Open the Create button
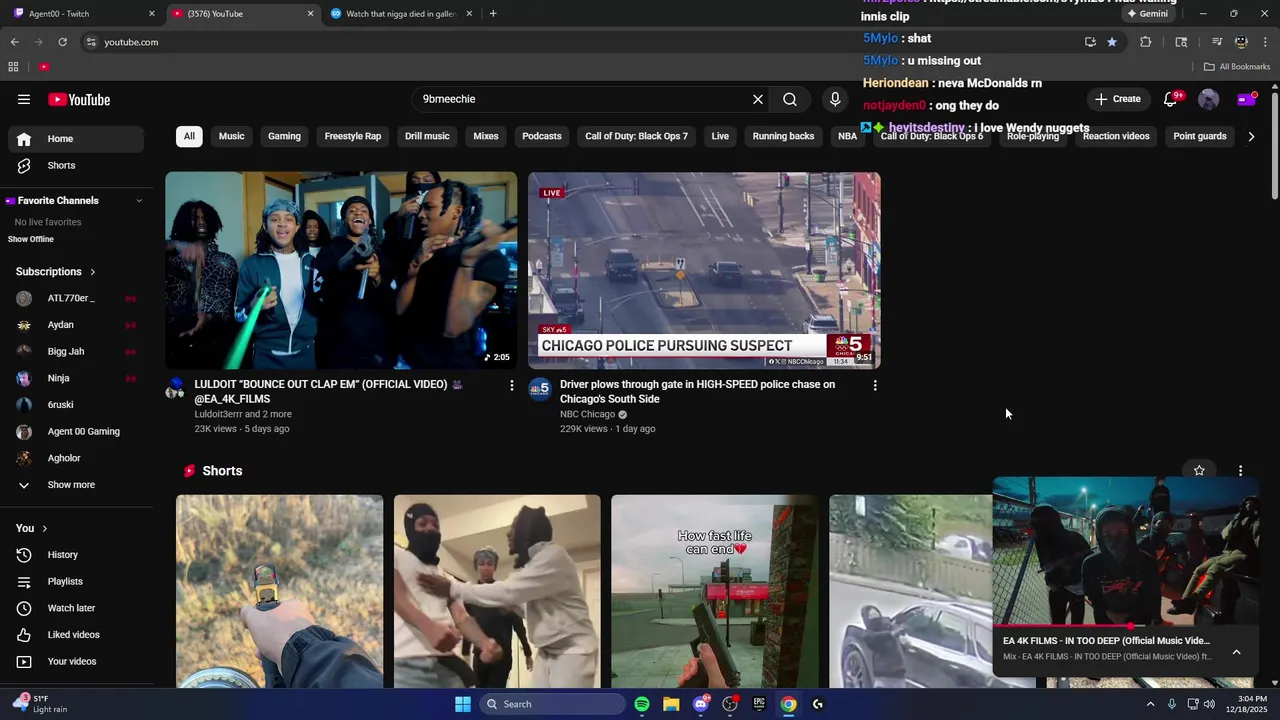The image size is (1280, 720). 1117,99
